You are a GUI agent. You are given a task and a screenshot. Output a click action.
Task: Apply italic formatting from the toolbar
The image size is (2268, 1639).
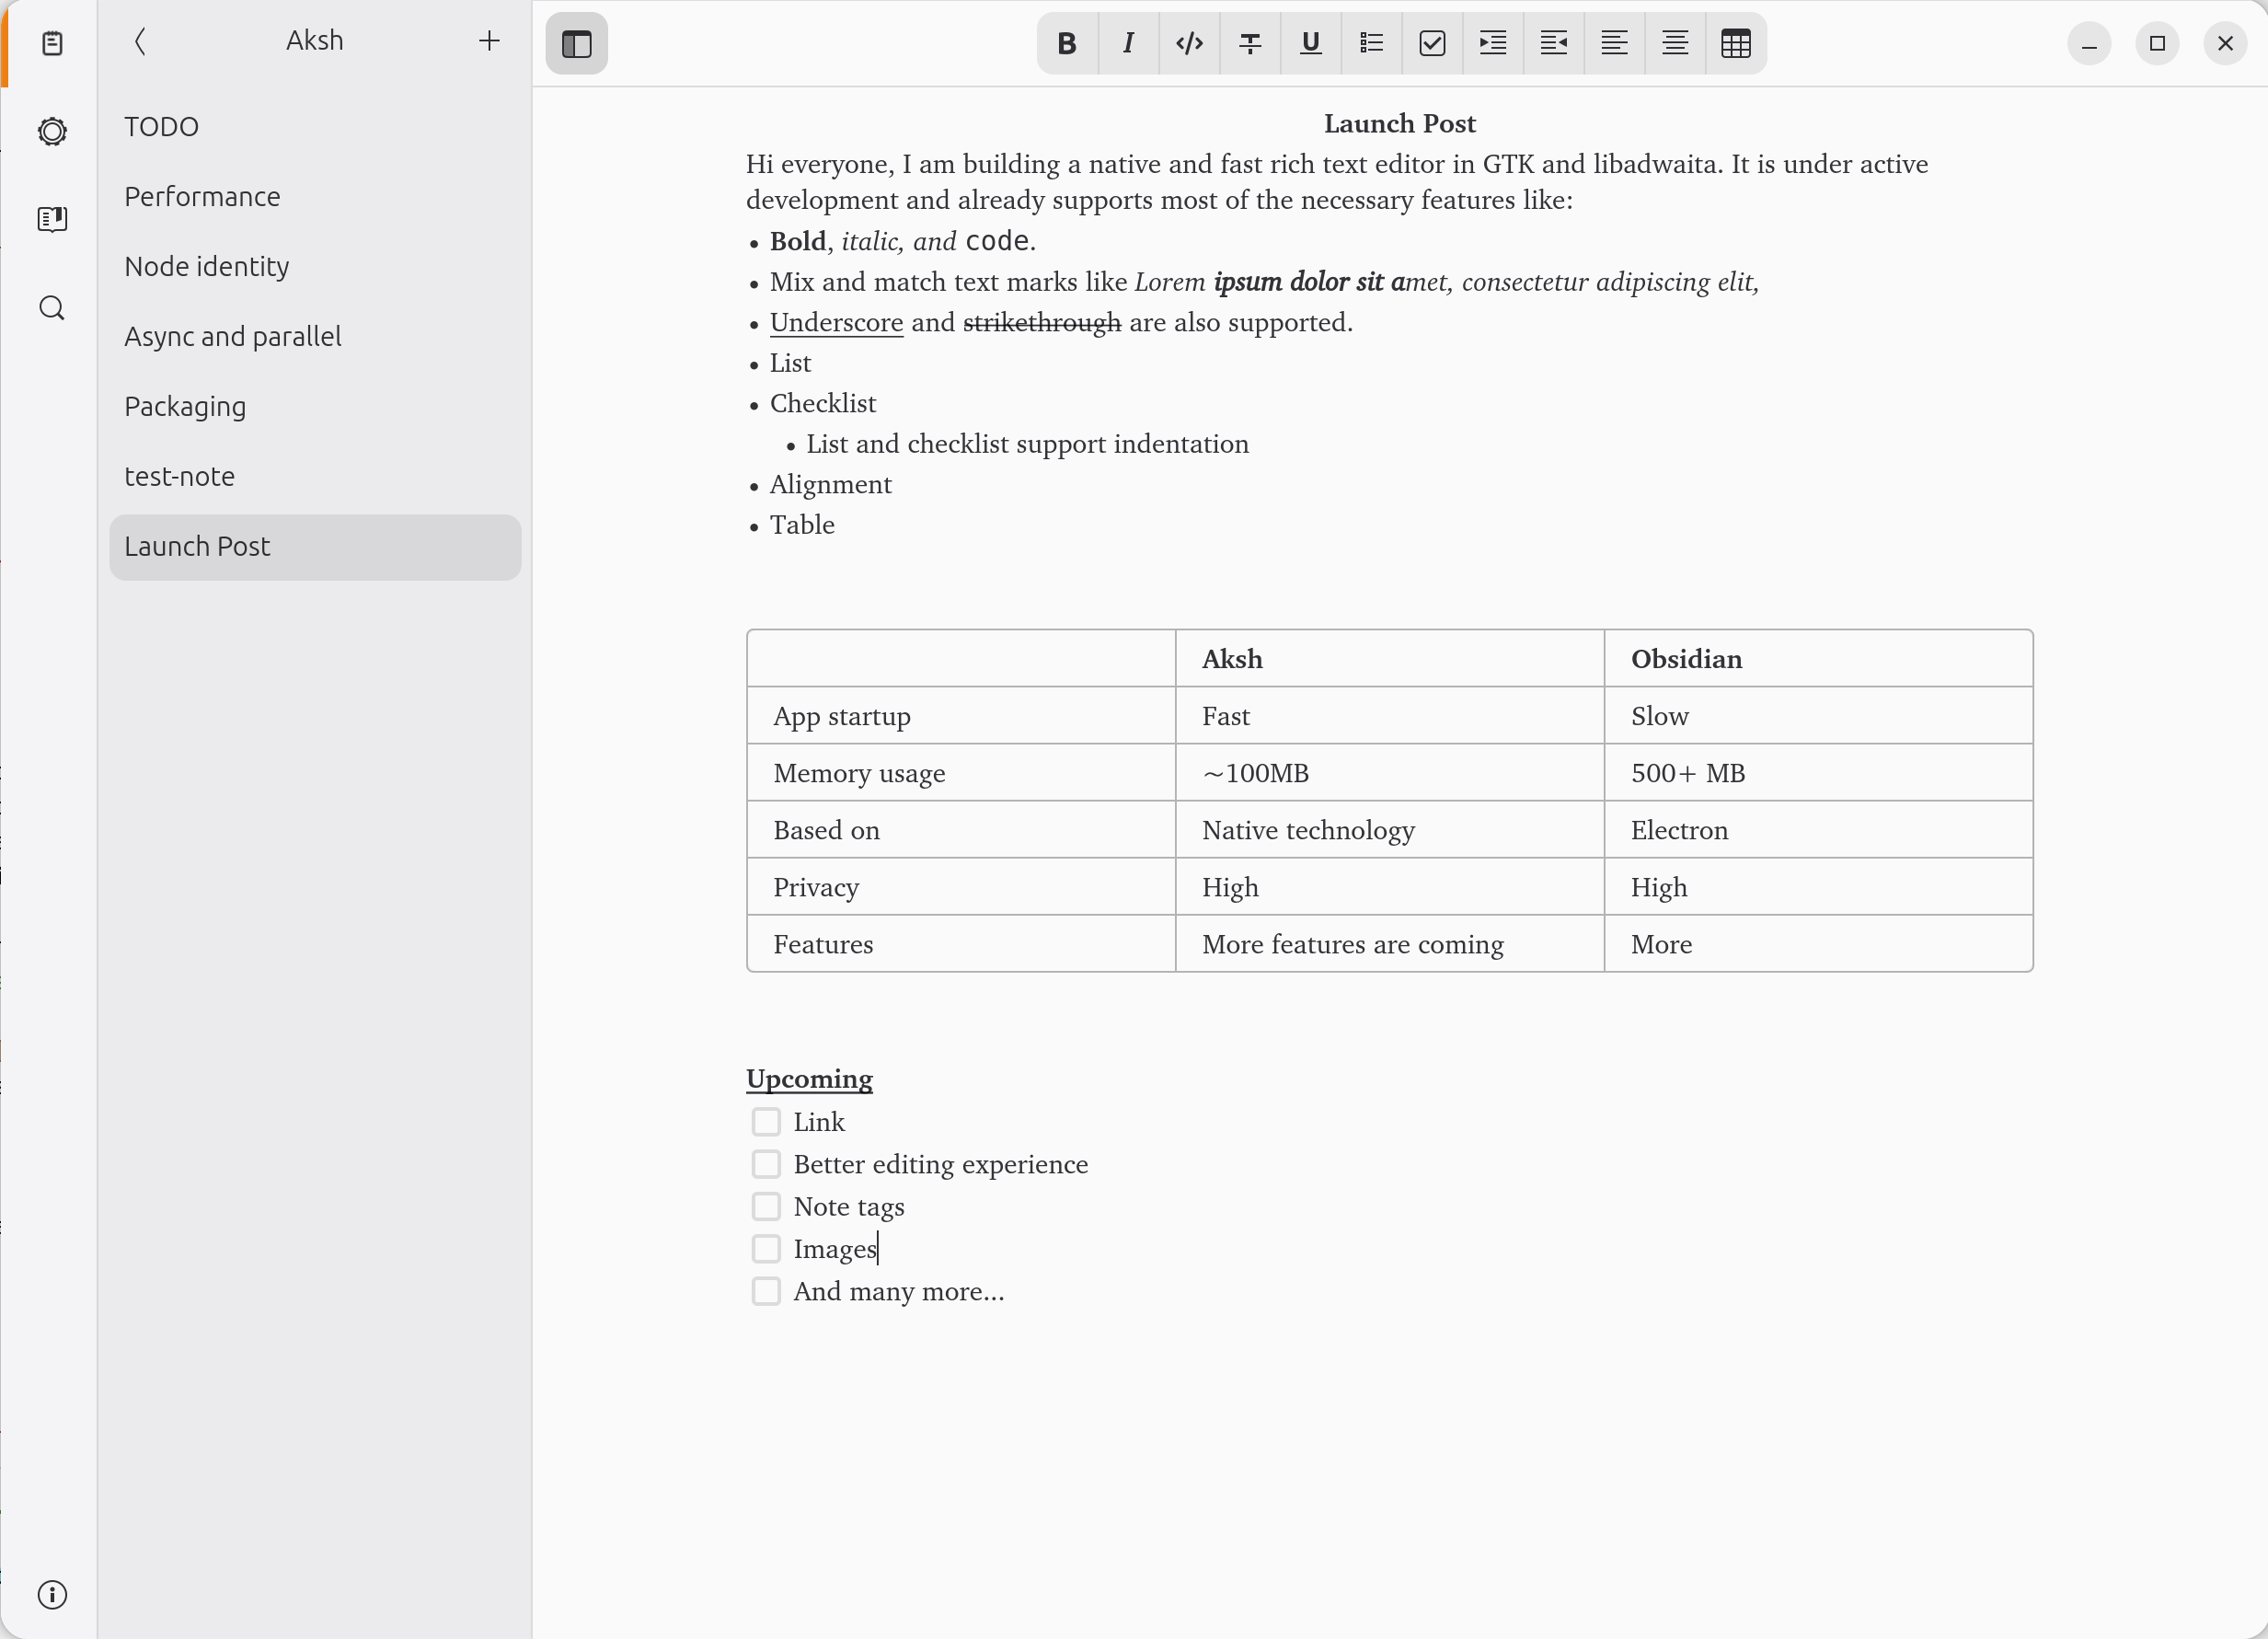click(1128, 43)
